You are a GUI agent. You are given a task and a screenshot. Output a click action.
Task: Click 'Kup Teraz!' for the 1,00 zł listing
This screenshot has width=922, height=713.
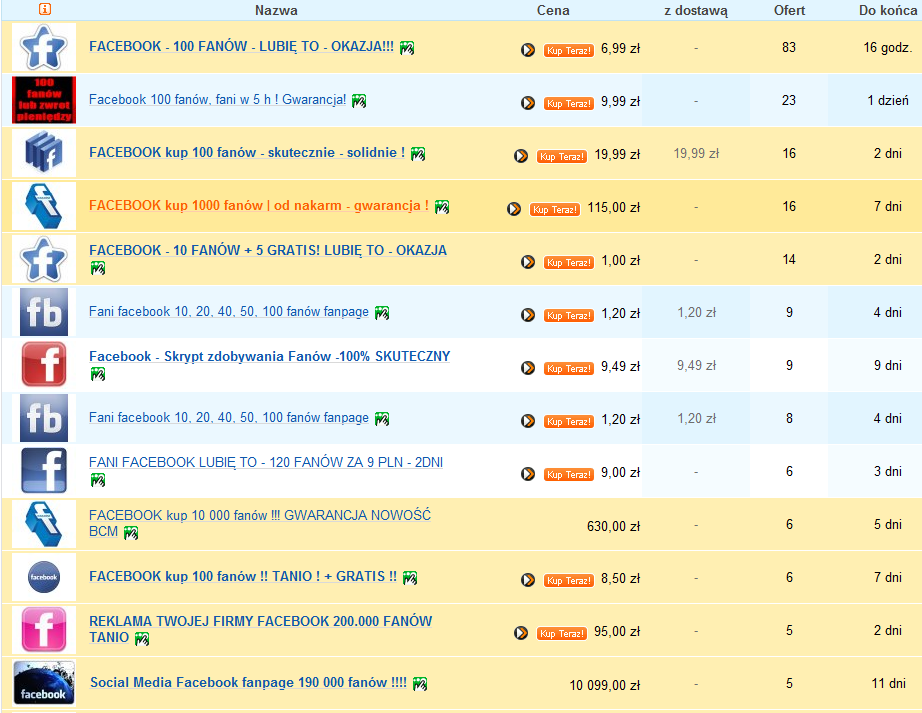[569, 262]
